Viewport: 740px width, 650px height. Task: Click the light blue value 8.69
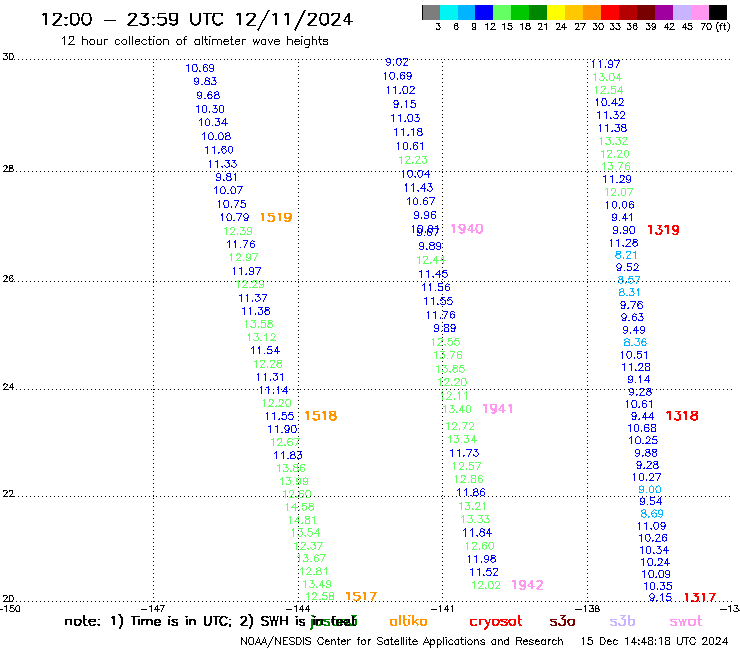click(x=652, y=514)
